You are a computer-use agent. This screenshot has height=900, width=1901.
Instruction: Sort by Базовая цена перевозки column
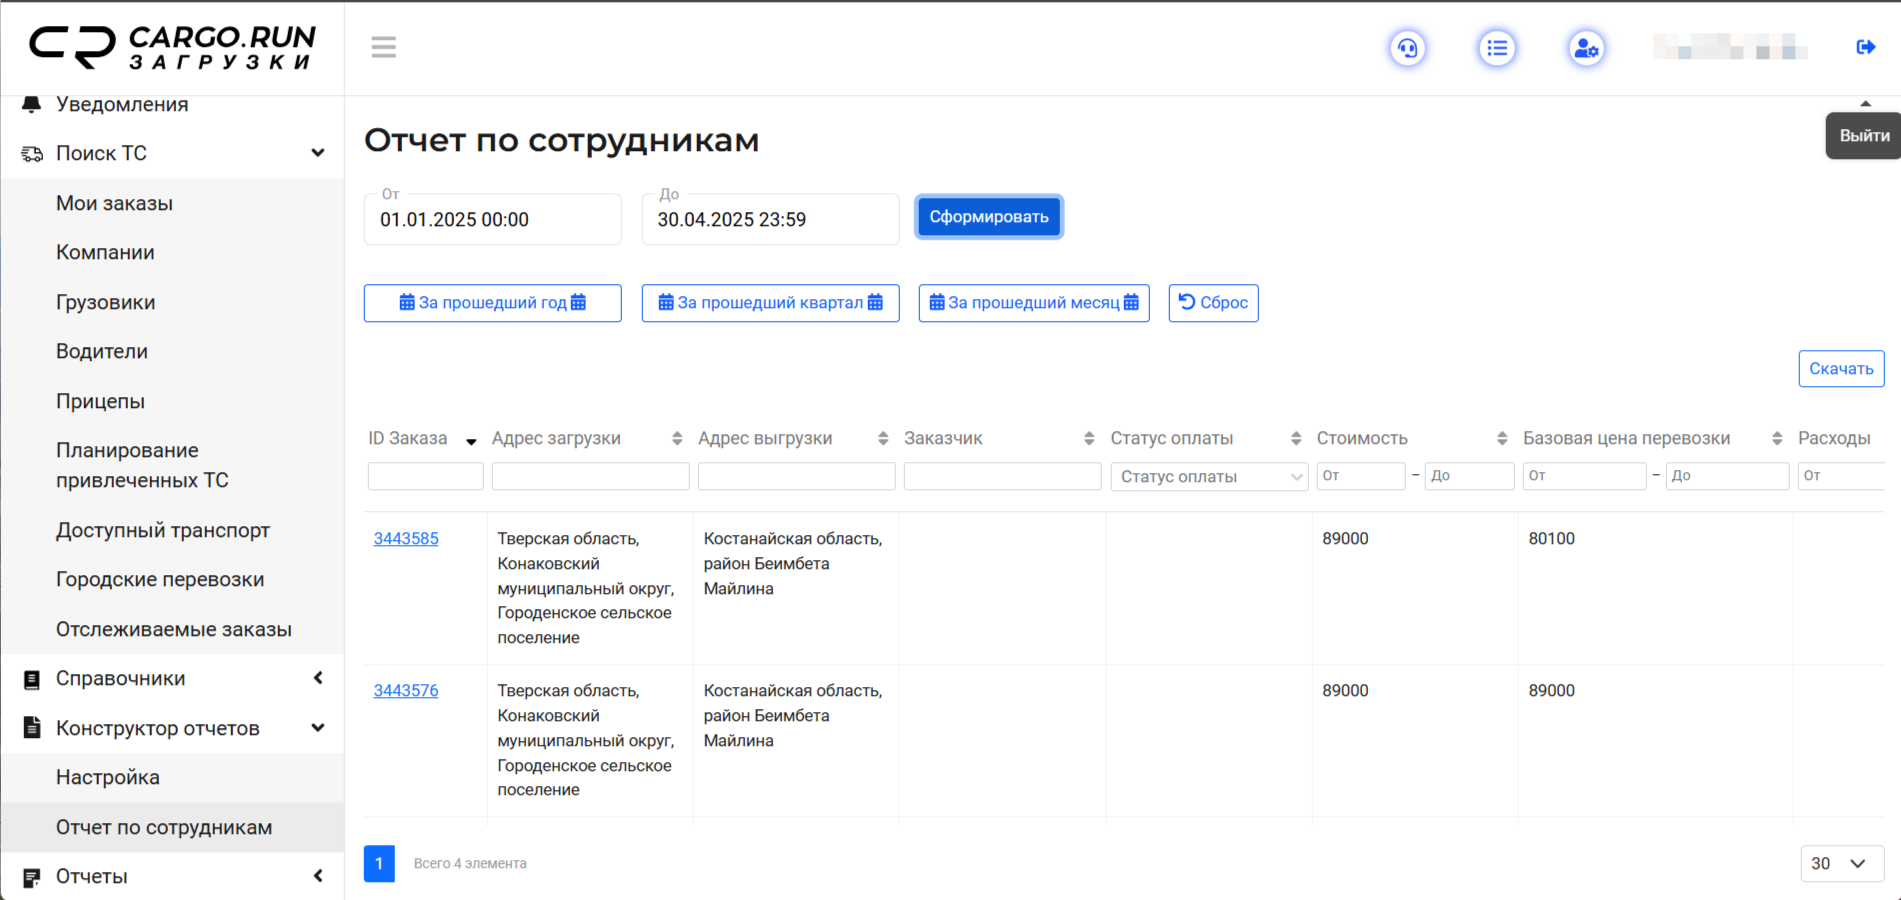click(1777, 439)
